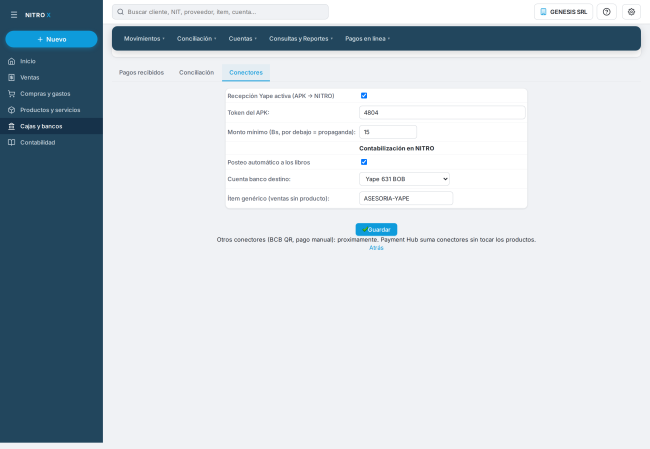The width and height of the screenshot is (650, 449).
Task: Click the Token del APK label
Action: (248, 113)
